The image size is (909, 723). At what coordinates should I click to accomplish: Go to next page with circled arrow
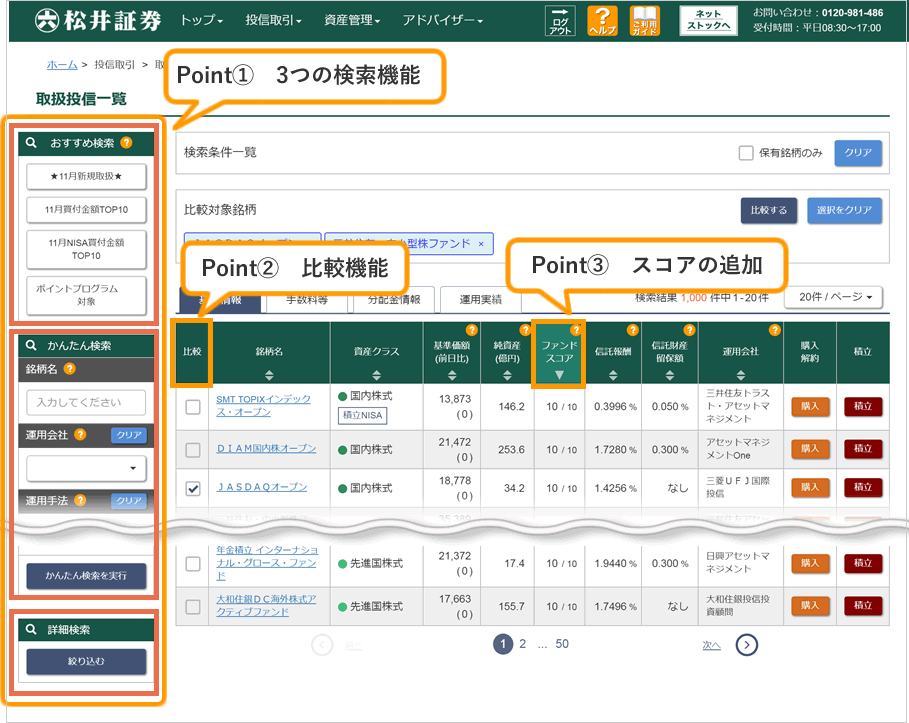point(747,645)
